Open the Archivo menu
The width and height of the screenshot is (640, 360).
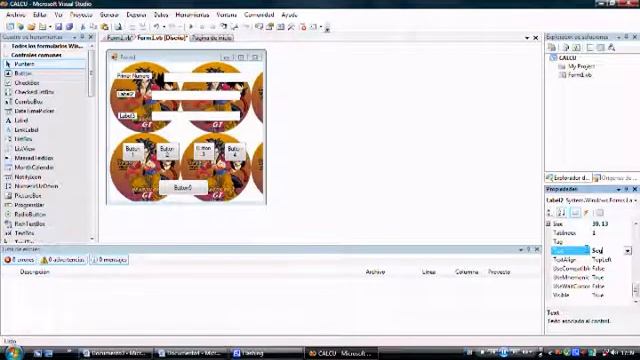[16, 15]
